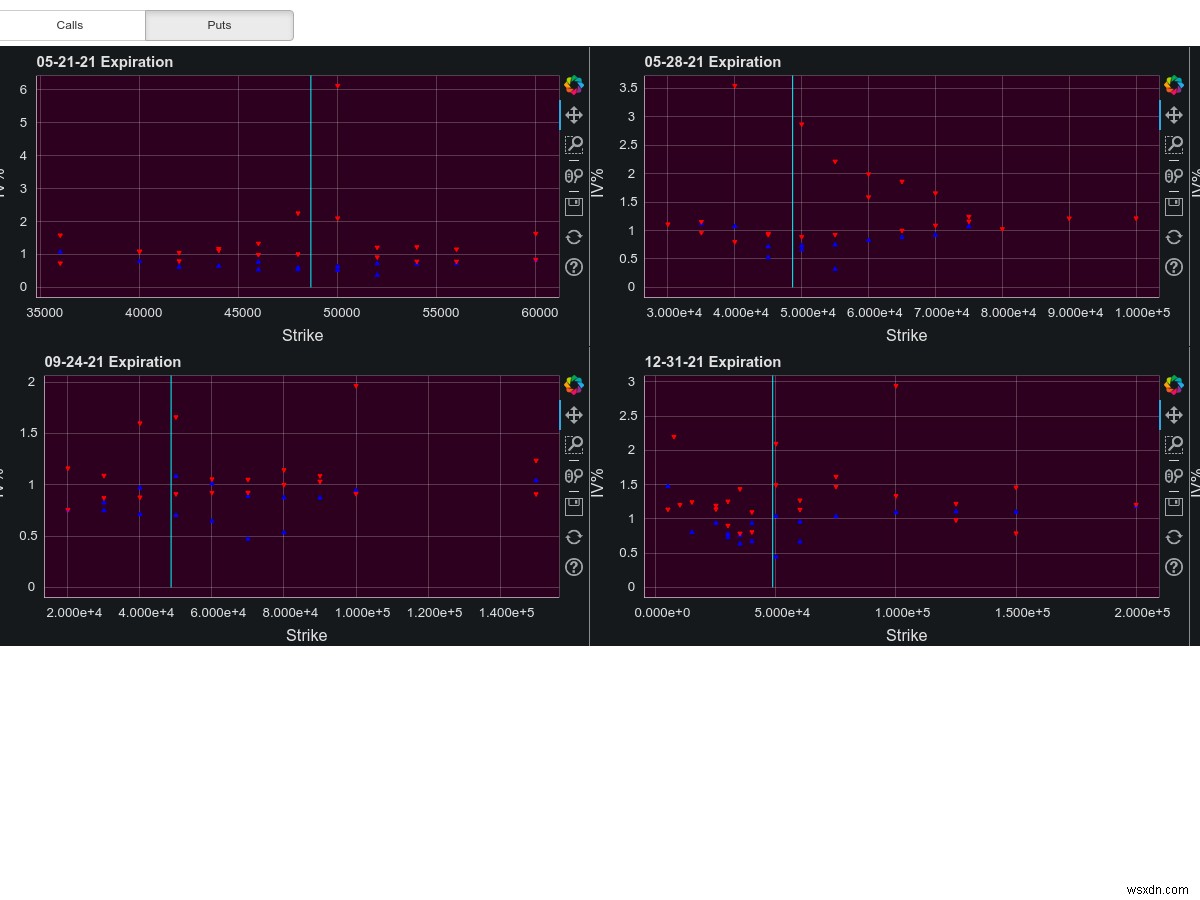
Task: Toggle off the hover tool on the 05-21-21 chart
Action: tap(574, 176)
